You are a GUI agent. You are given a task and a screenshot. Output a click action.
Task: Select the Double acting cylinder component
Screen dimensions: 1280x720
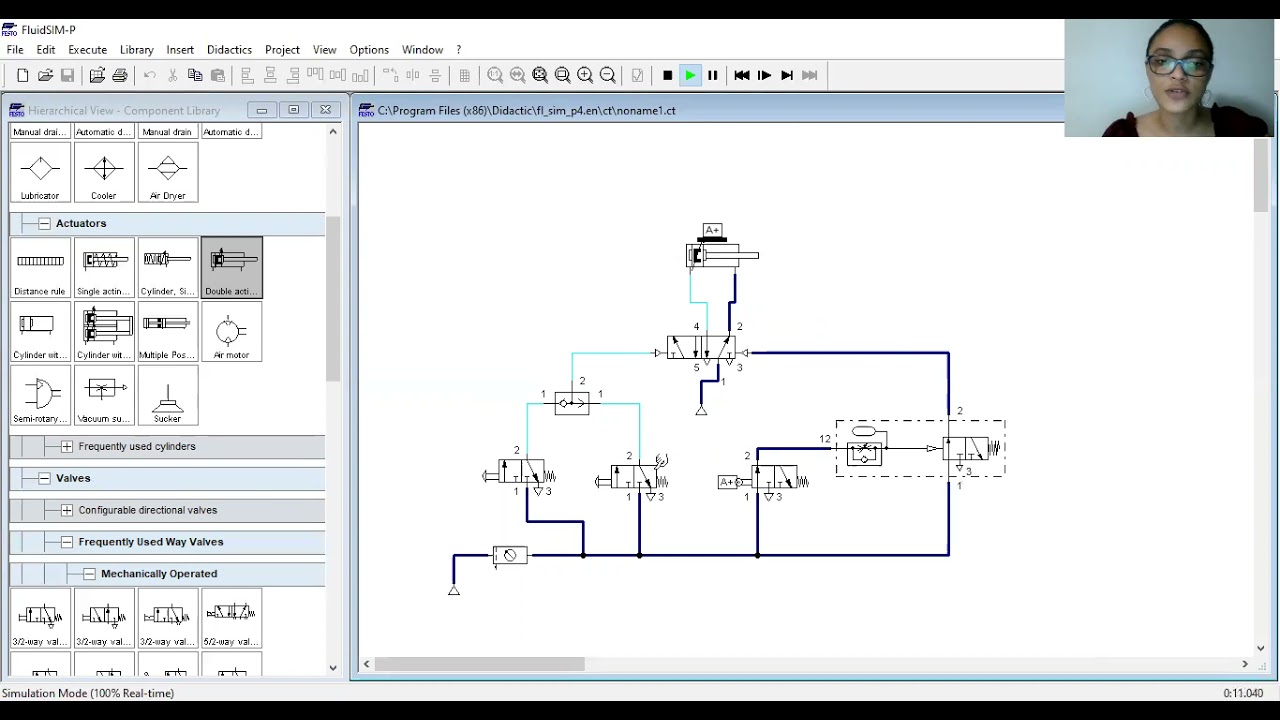[x=231, y=267]
